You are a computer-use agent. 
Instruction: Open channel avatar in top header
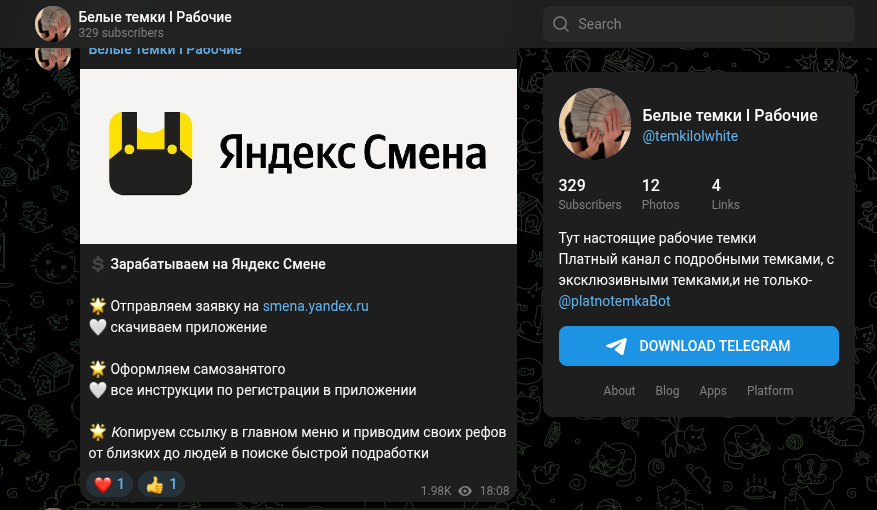(53, 24)
